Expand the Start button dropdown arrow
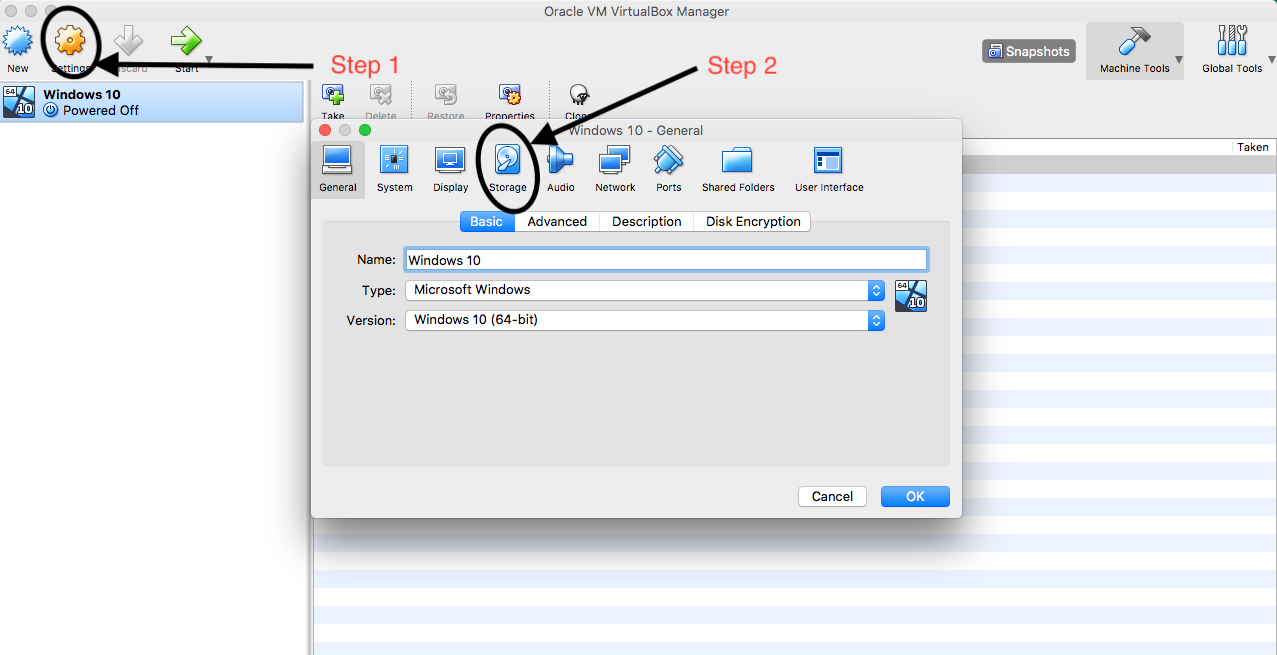This screenshot has height=655, width=1277. tap(208, 59)
